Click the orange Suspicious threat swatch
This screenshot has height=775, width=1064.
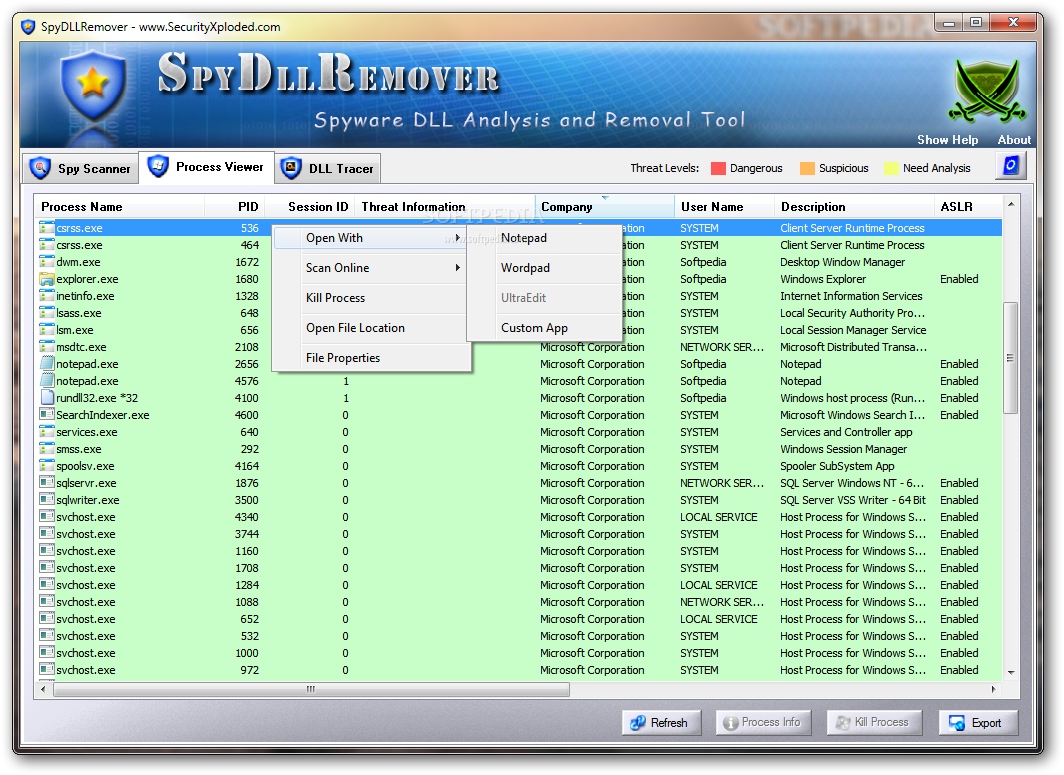[807, 168]
